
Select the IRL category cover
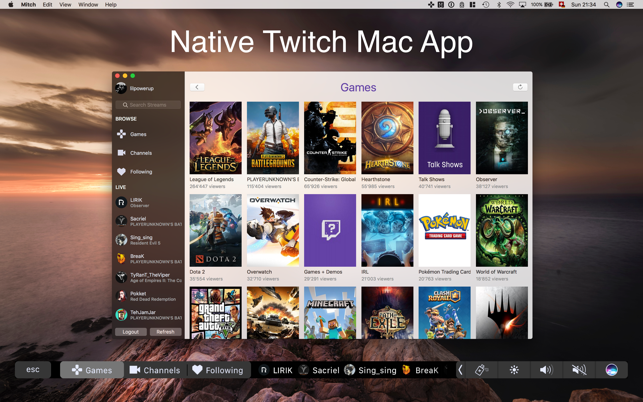(x=387, y=231)
